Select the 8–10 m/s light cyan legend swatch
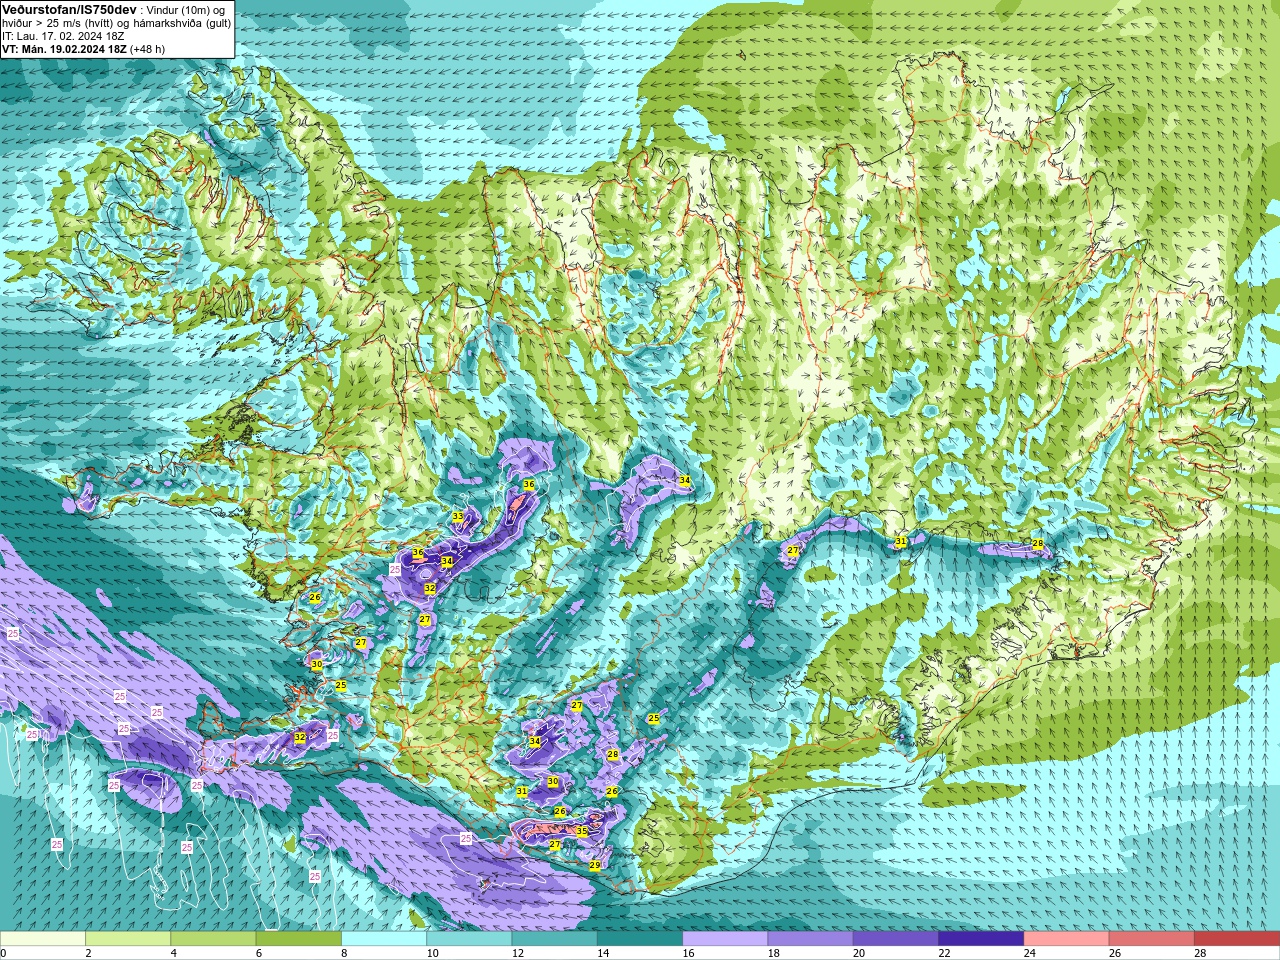This screenshot has width=1280, height=960. [x=384, y=939]
